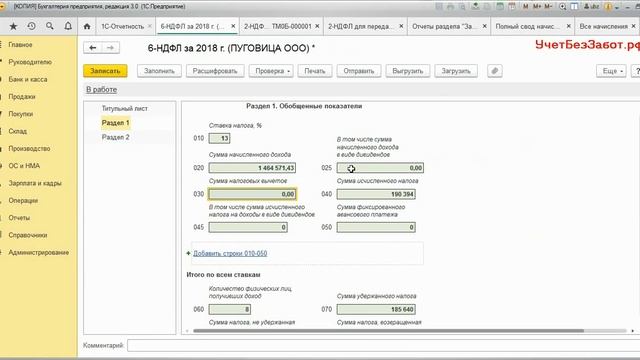Open the ОС и НМА section
This screenshot has height=360, width=640.
[x=24, y=166]
